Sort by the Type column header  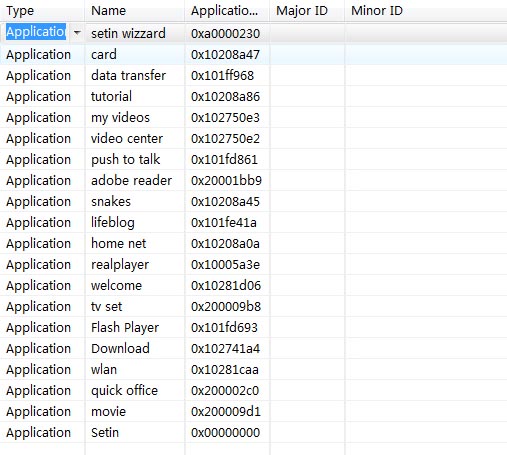[42, 11]
